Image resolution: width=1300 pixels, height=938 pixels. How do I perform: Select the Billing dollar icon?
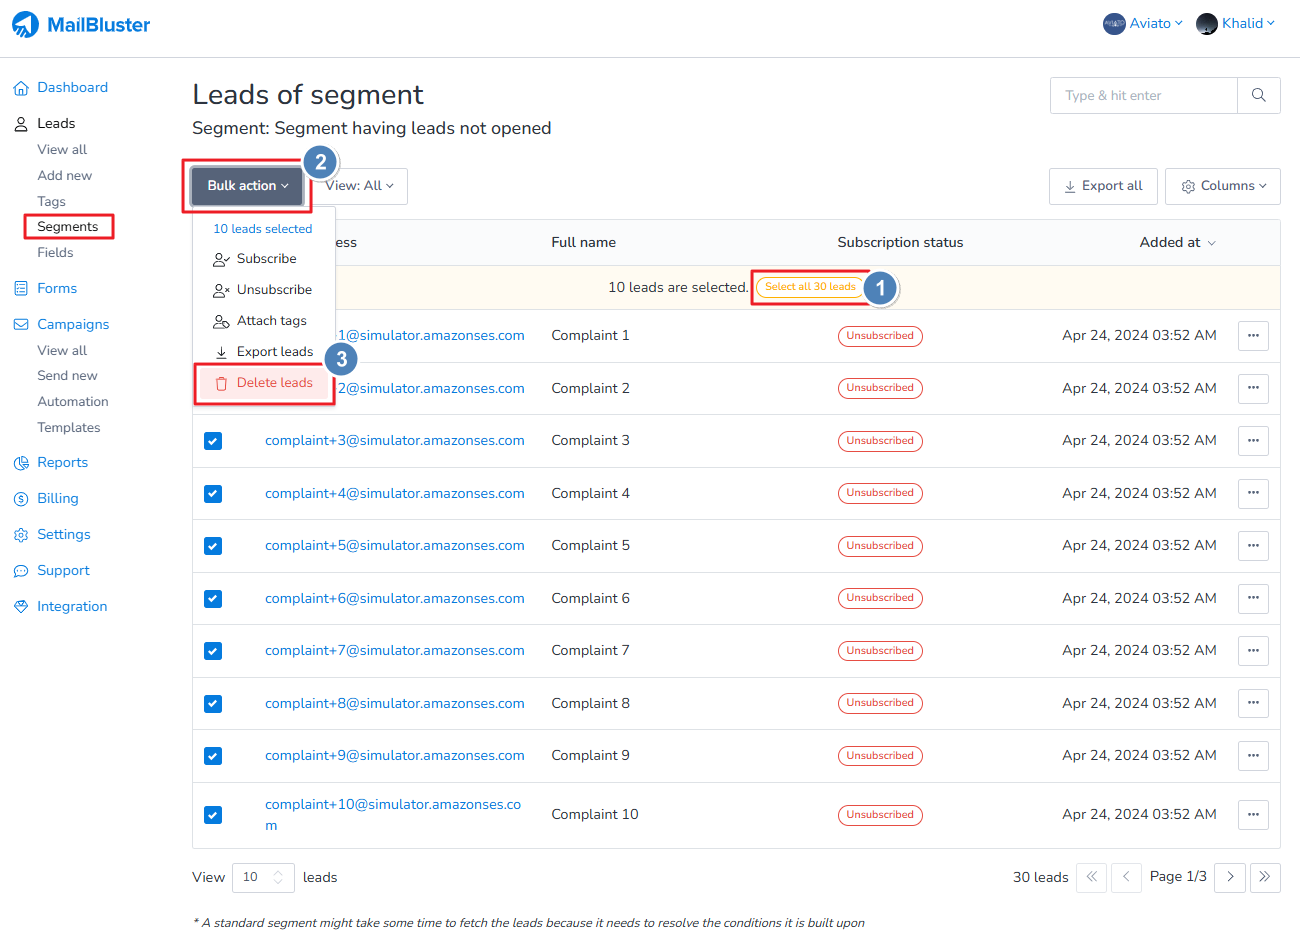(x=20, y=498)
